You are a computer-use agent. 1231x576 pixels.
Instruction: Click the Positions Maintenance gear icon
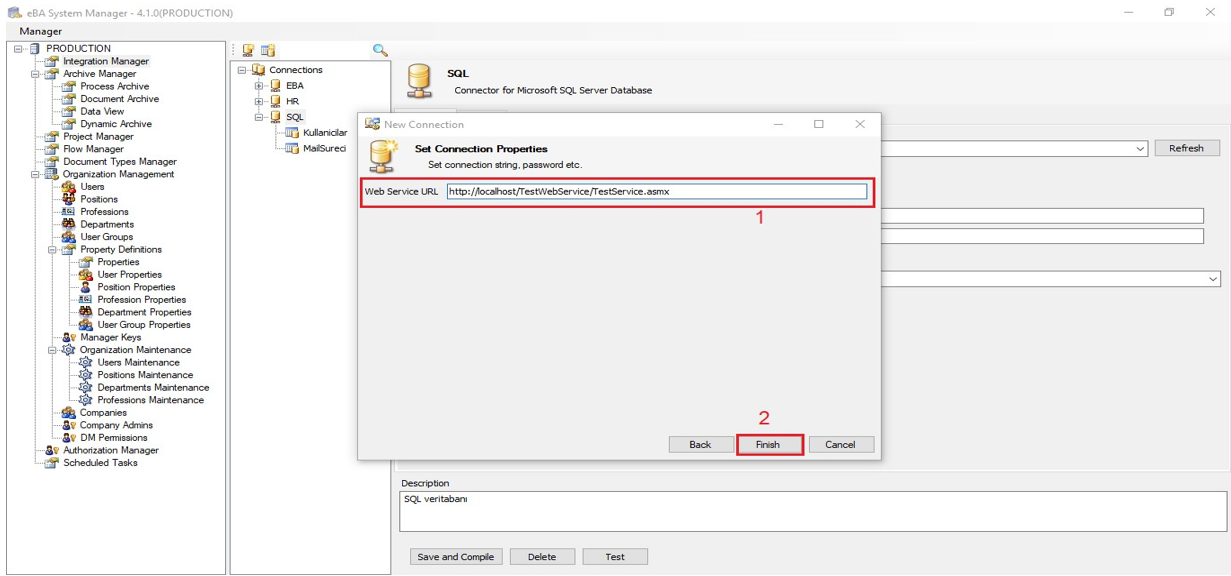85,375
